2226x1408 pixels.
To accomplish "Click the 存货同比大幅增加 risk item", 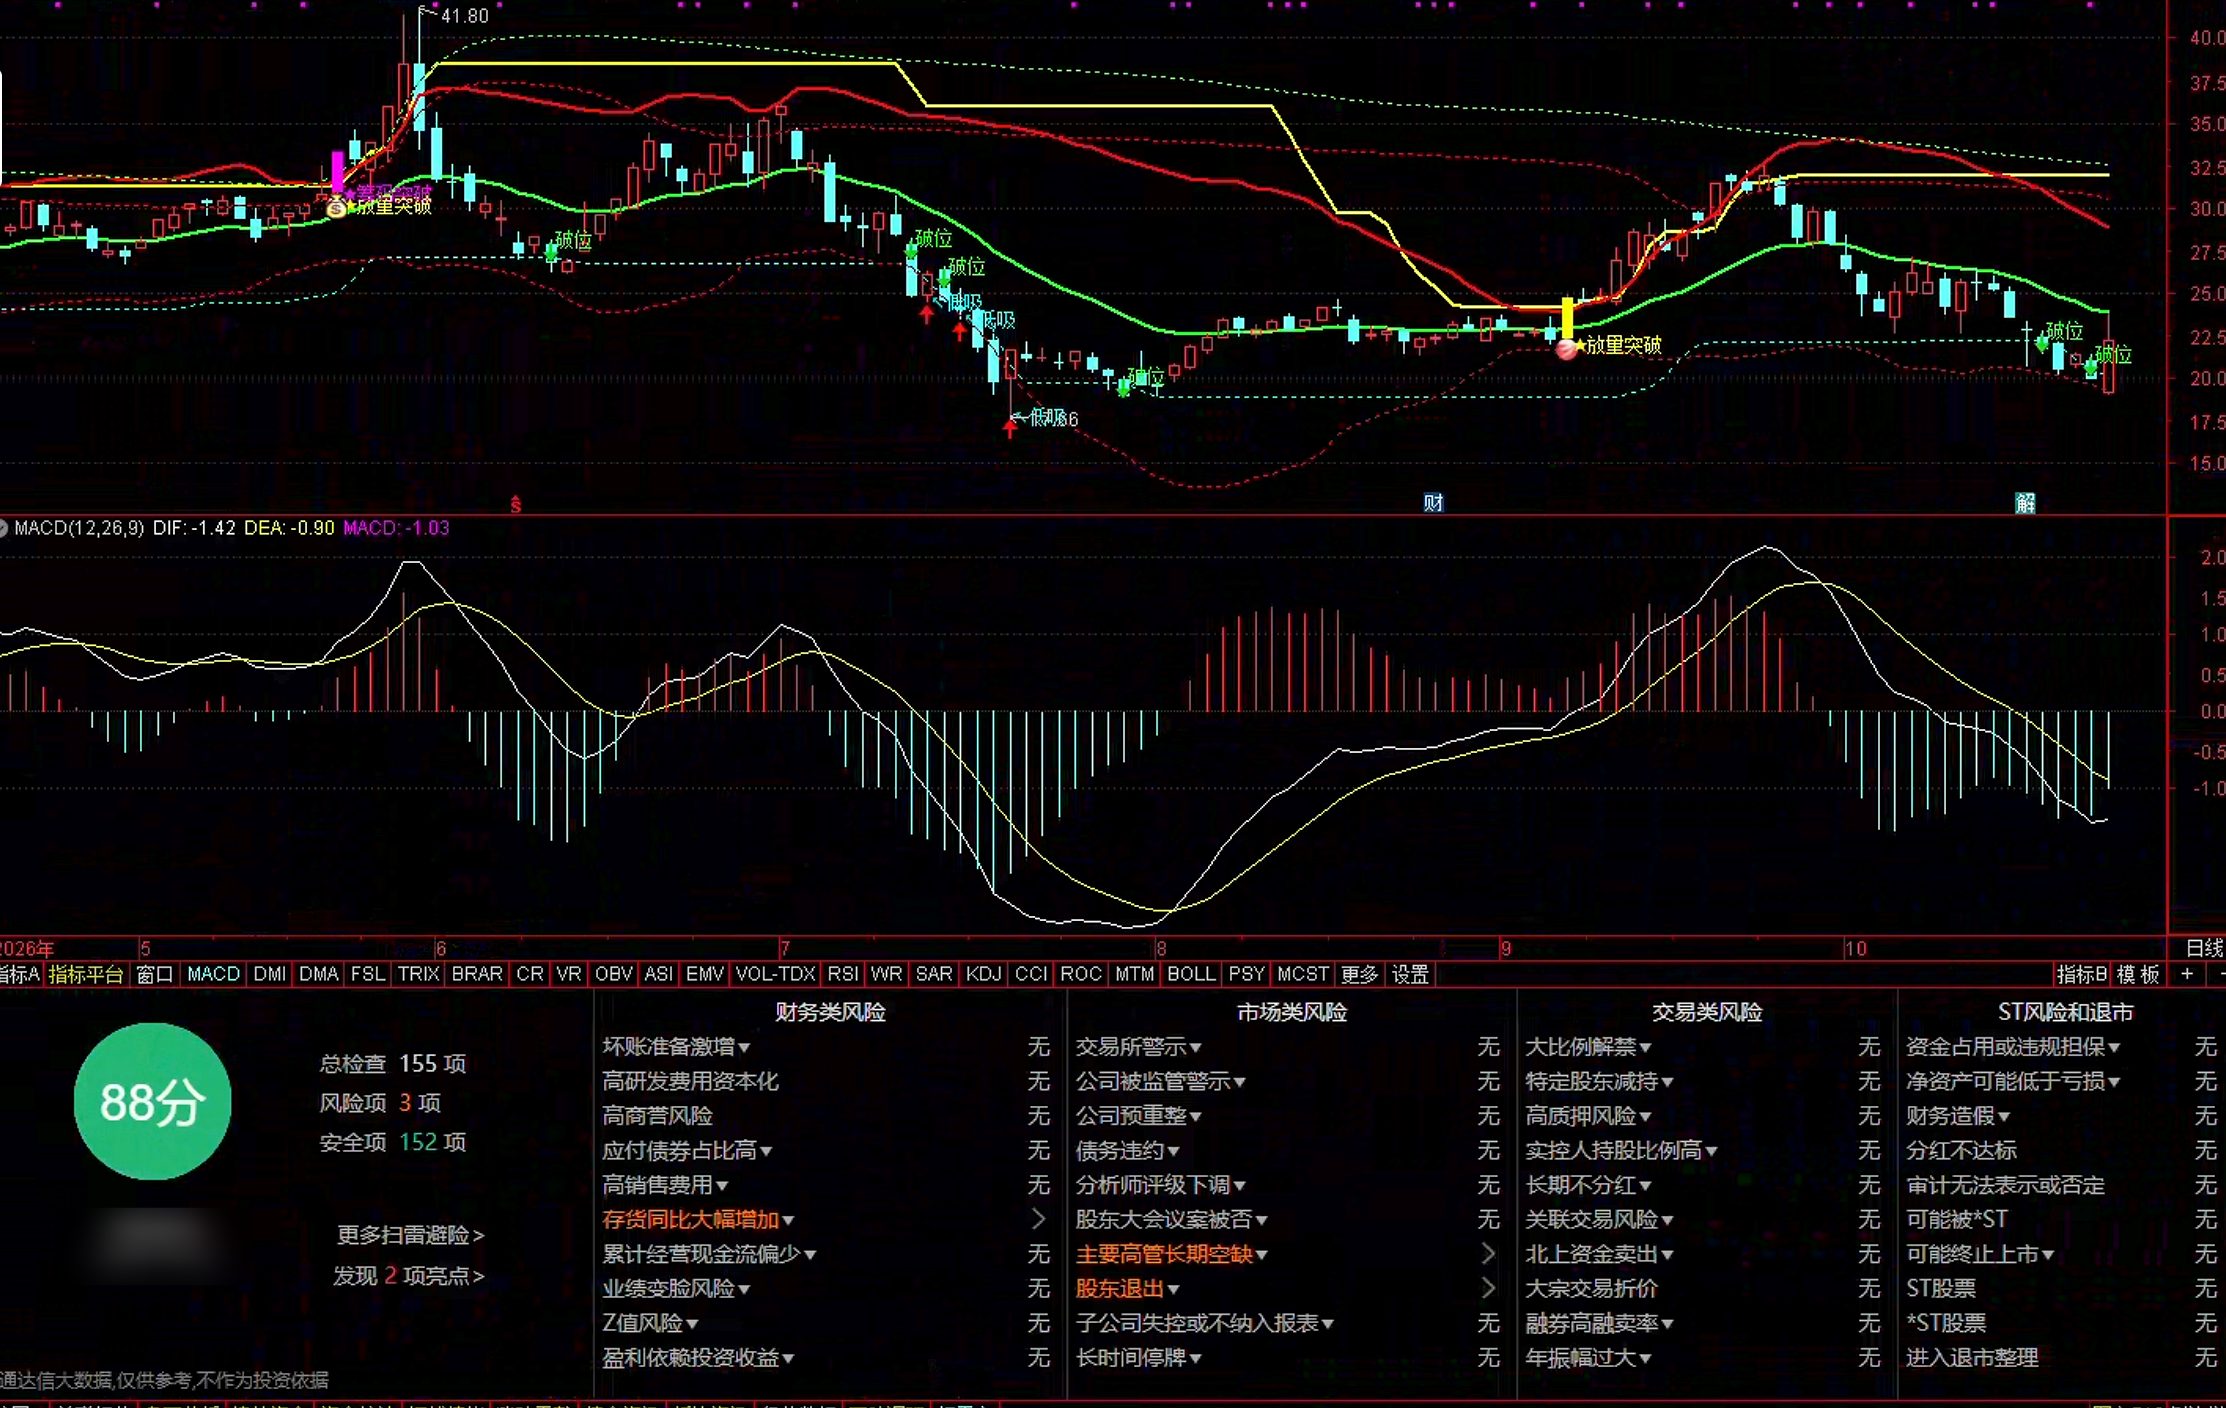I will pos(690,1219).
